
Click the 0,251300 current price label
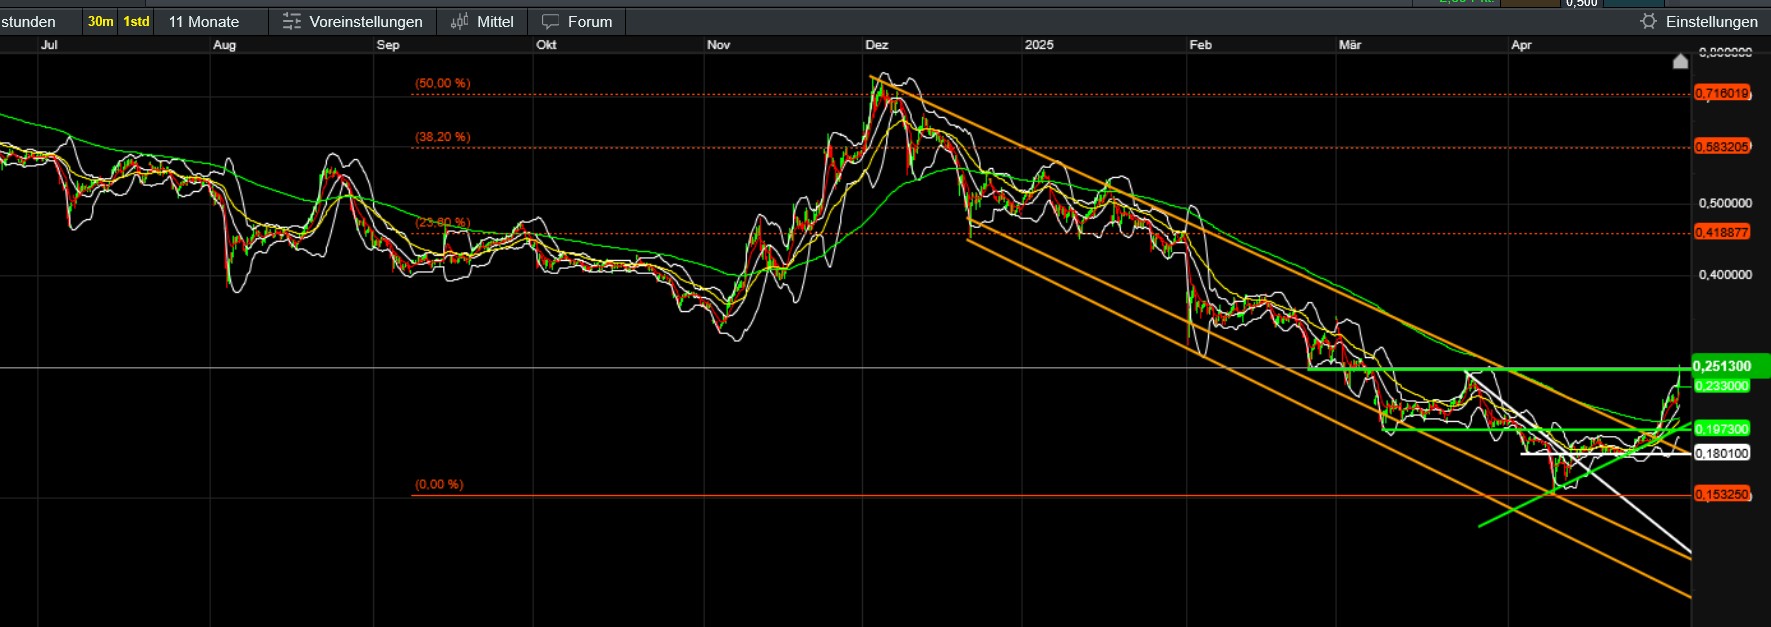tap(1721, 366)
